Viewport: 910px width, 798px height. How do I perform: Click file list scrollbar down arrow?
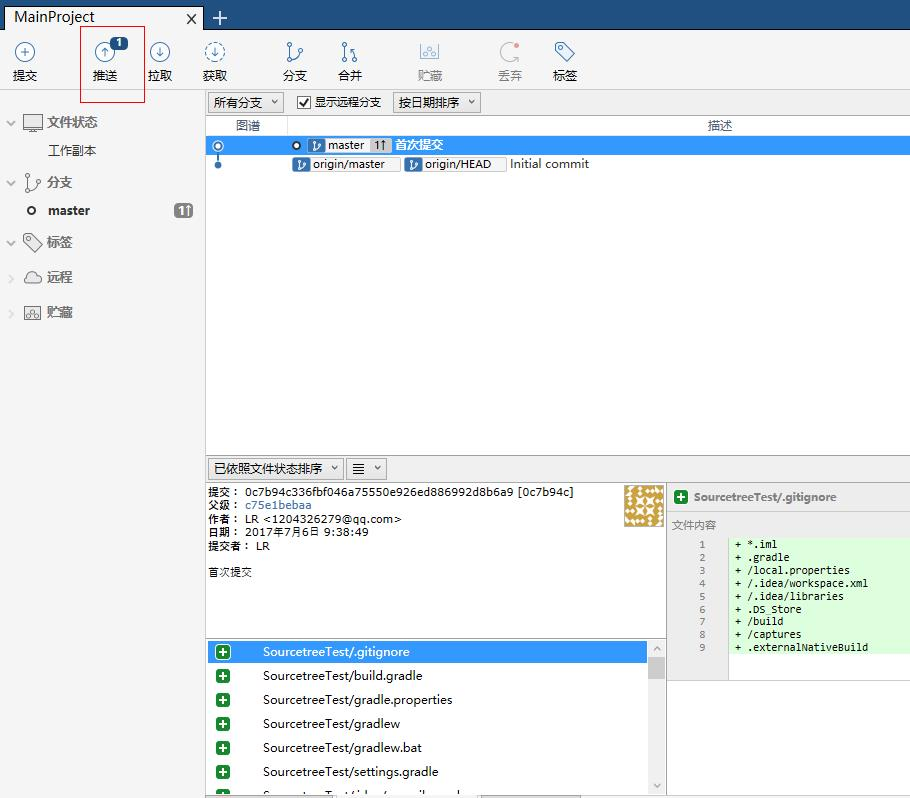[657, 785]
